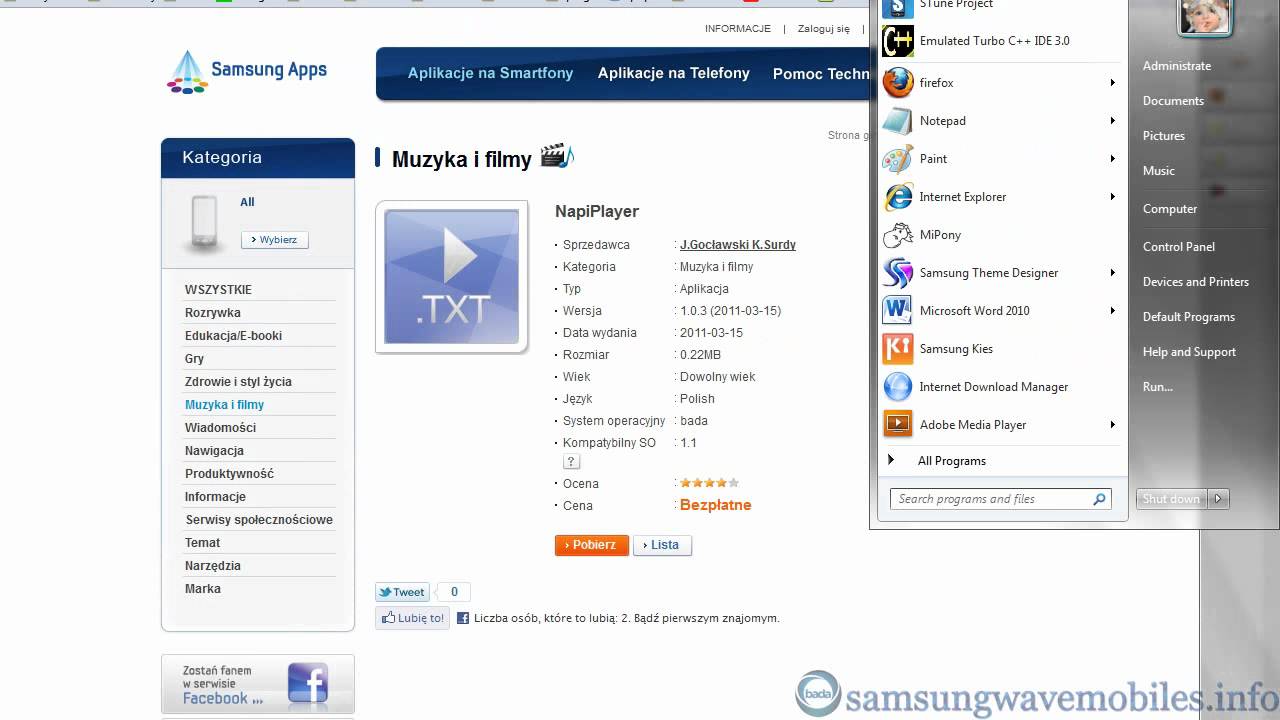Open Emulated Turbo C++ IDE 3.0 icon
Viewport: 1280px width, 720px height.
[x=898, y=41]
